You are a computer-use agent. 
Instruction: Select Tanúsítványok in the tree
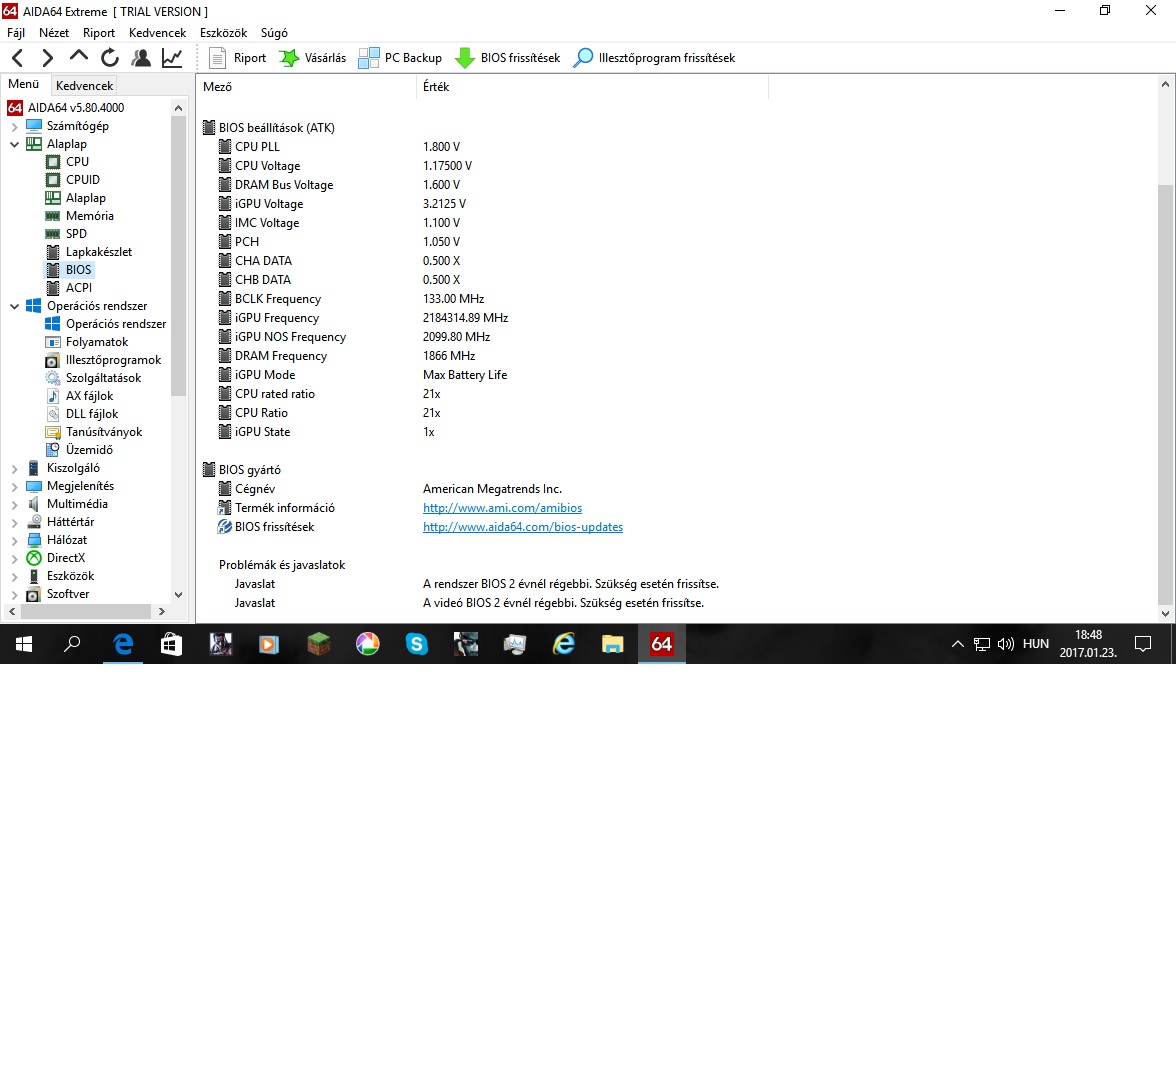(x=104, y=432)
